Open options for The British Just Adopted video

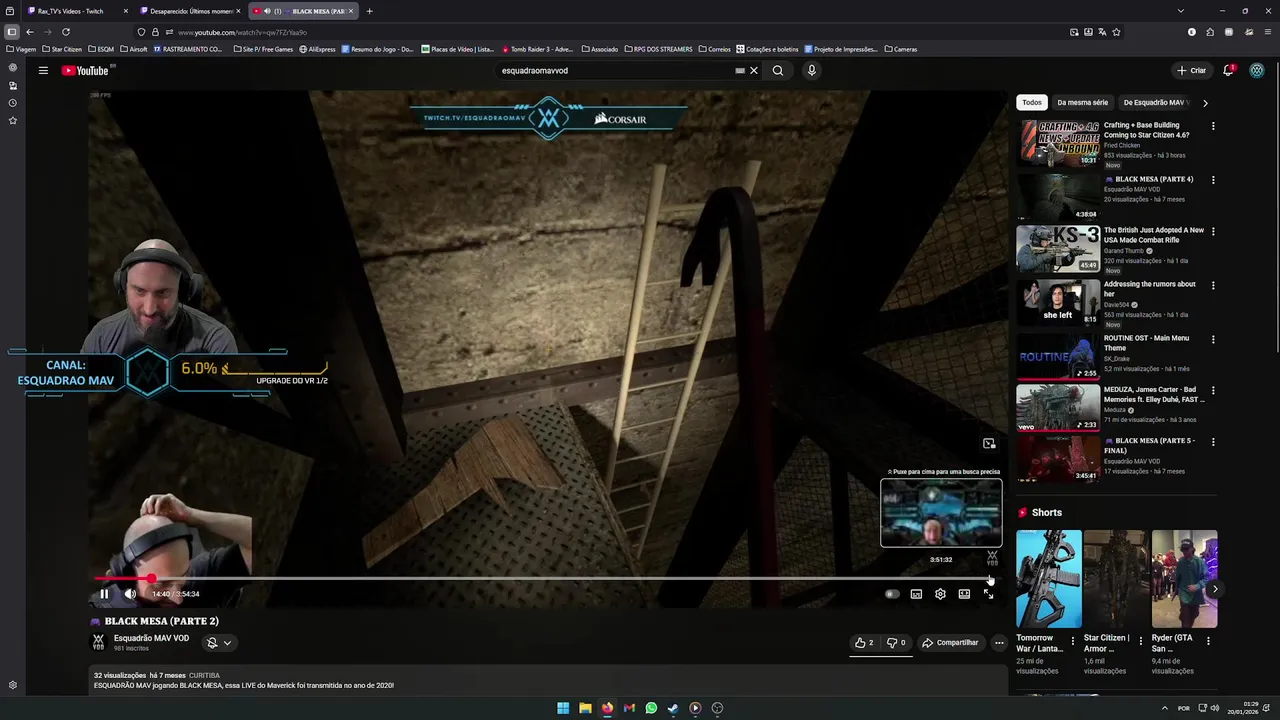[x=1213, y=231]
